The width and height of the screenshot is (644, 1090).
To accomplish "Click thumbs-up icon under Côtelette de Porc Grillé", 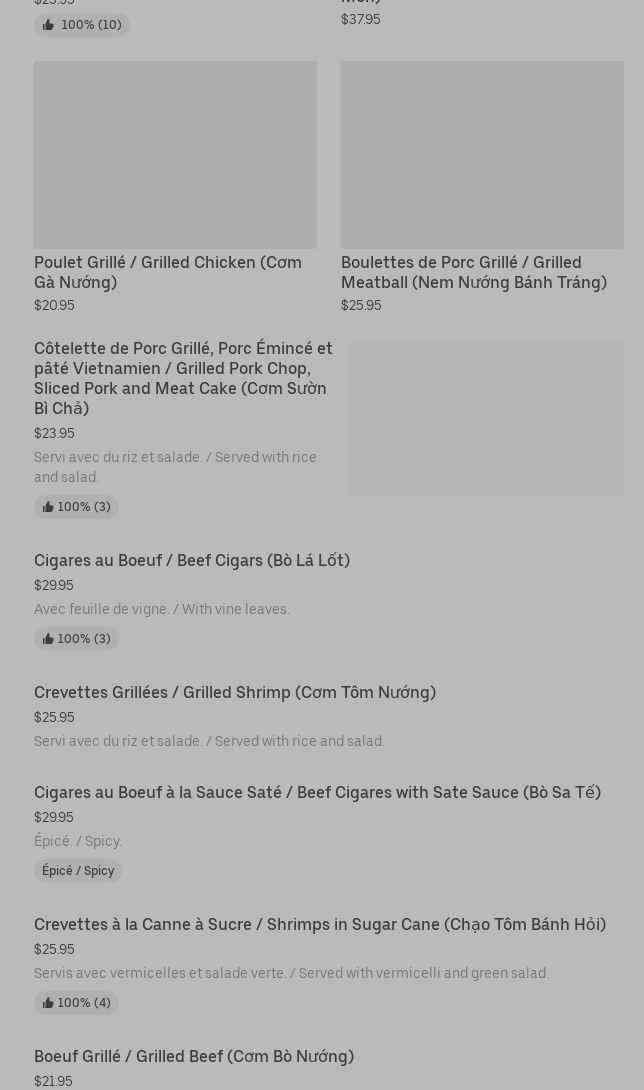I will [x=48, y=507].
